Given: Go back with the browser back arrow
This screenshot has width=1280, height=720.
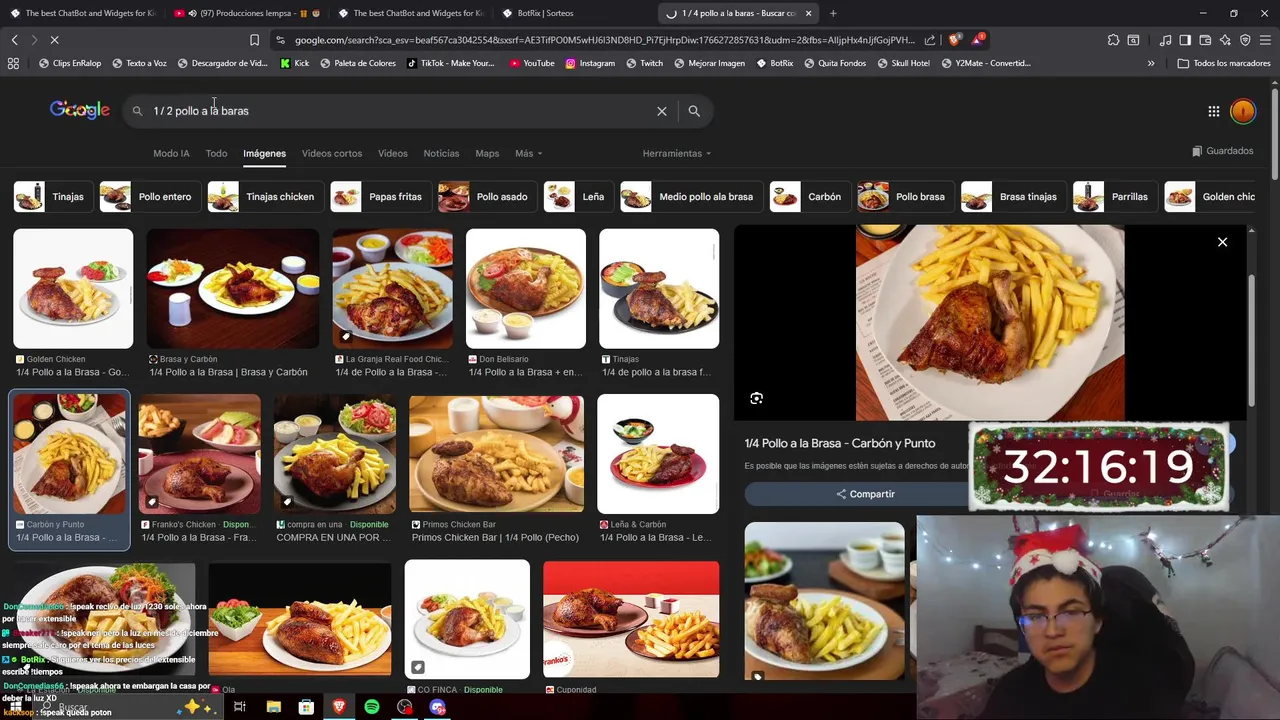Looking at the screenshot, I should (x=14, y=40).
